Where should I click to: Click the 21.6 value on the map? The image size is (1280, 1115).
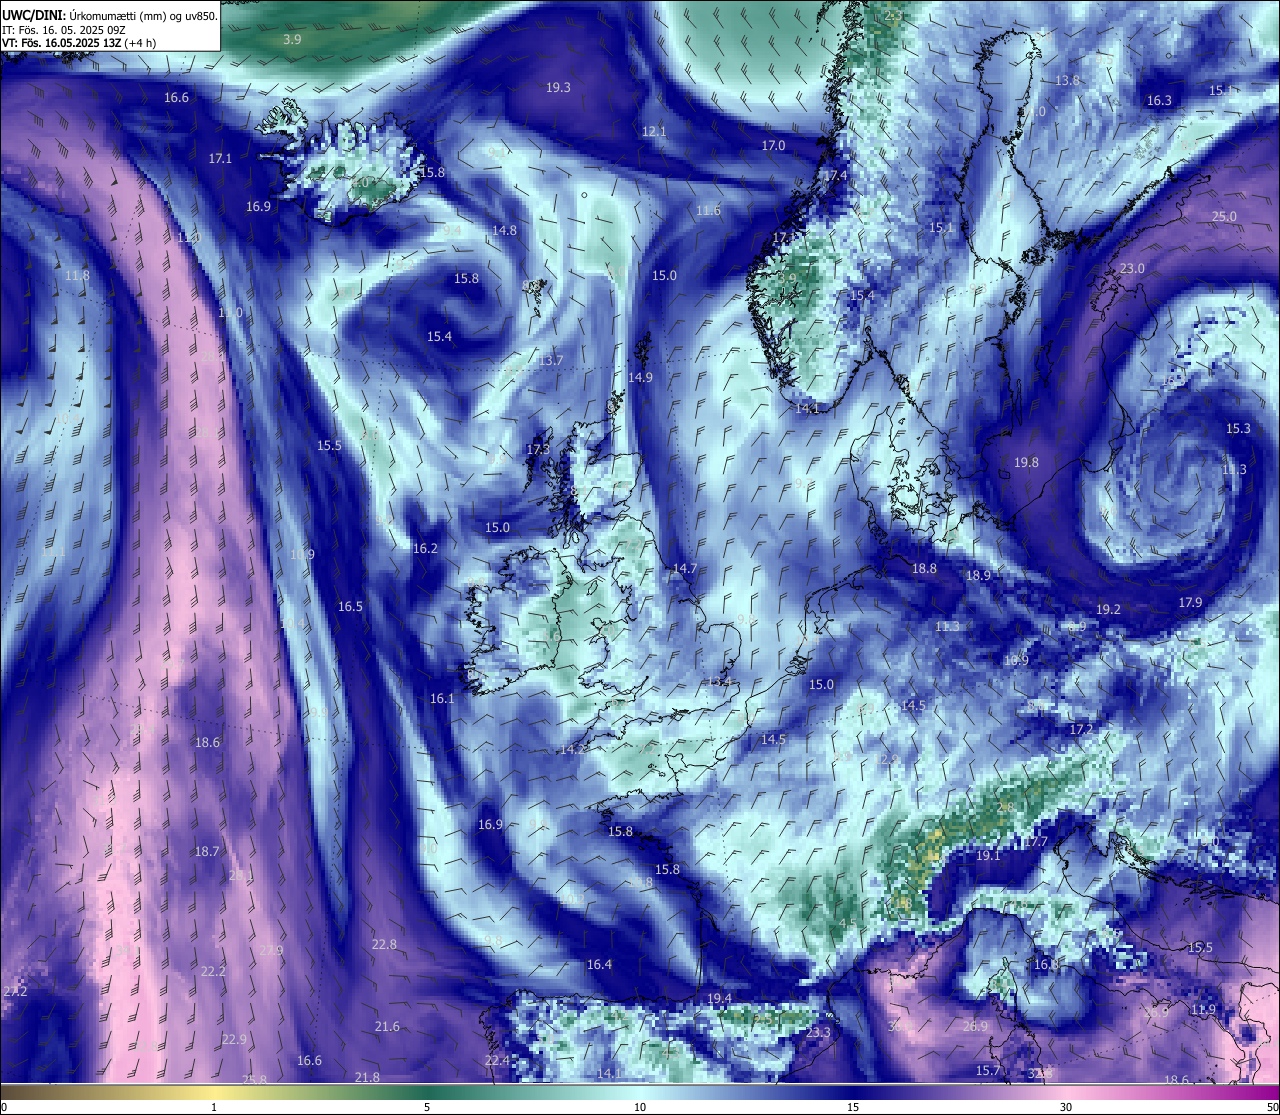point(387,1027)
